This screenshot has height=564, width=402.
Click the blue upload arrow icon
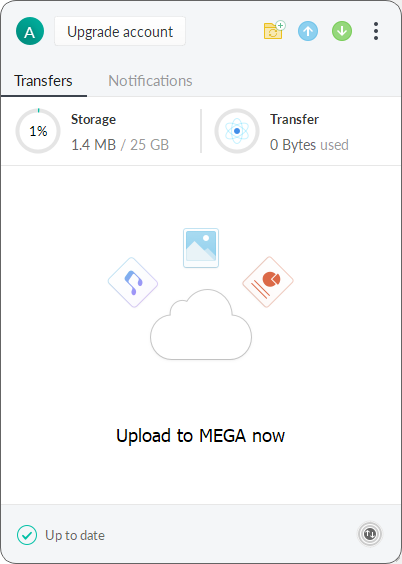(308, 31)
